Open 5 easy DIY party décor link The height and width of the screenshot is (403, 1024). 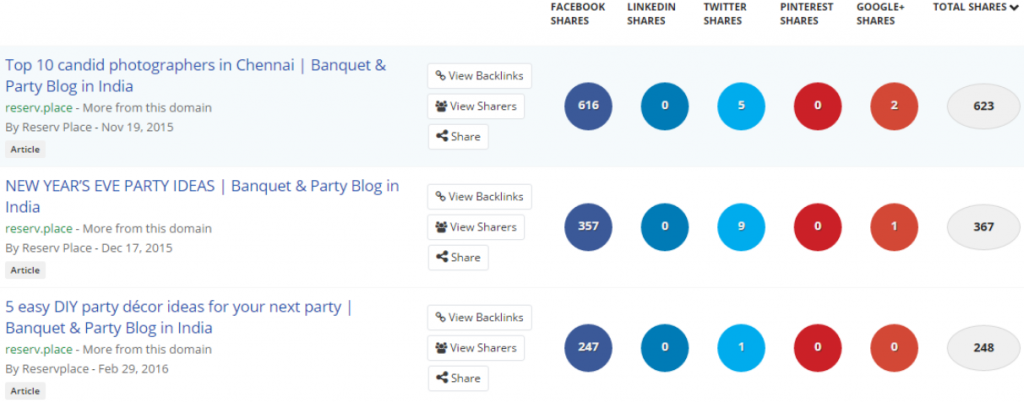point(179,317)
